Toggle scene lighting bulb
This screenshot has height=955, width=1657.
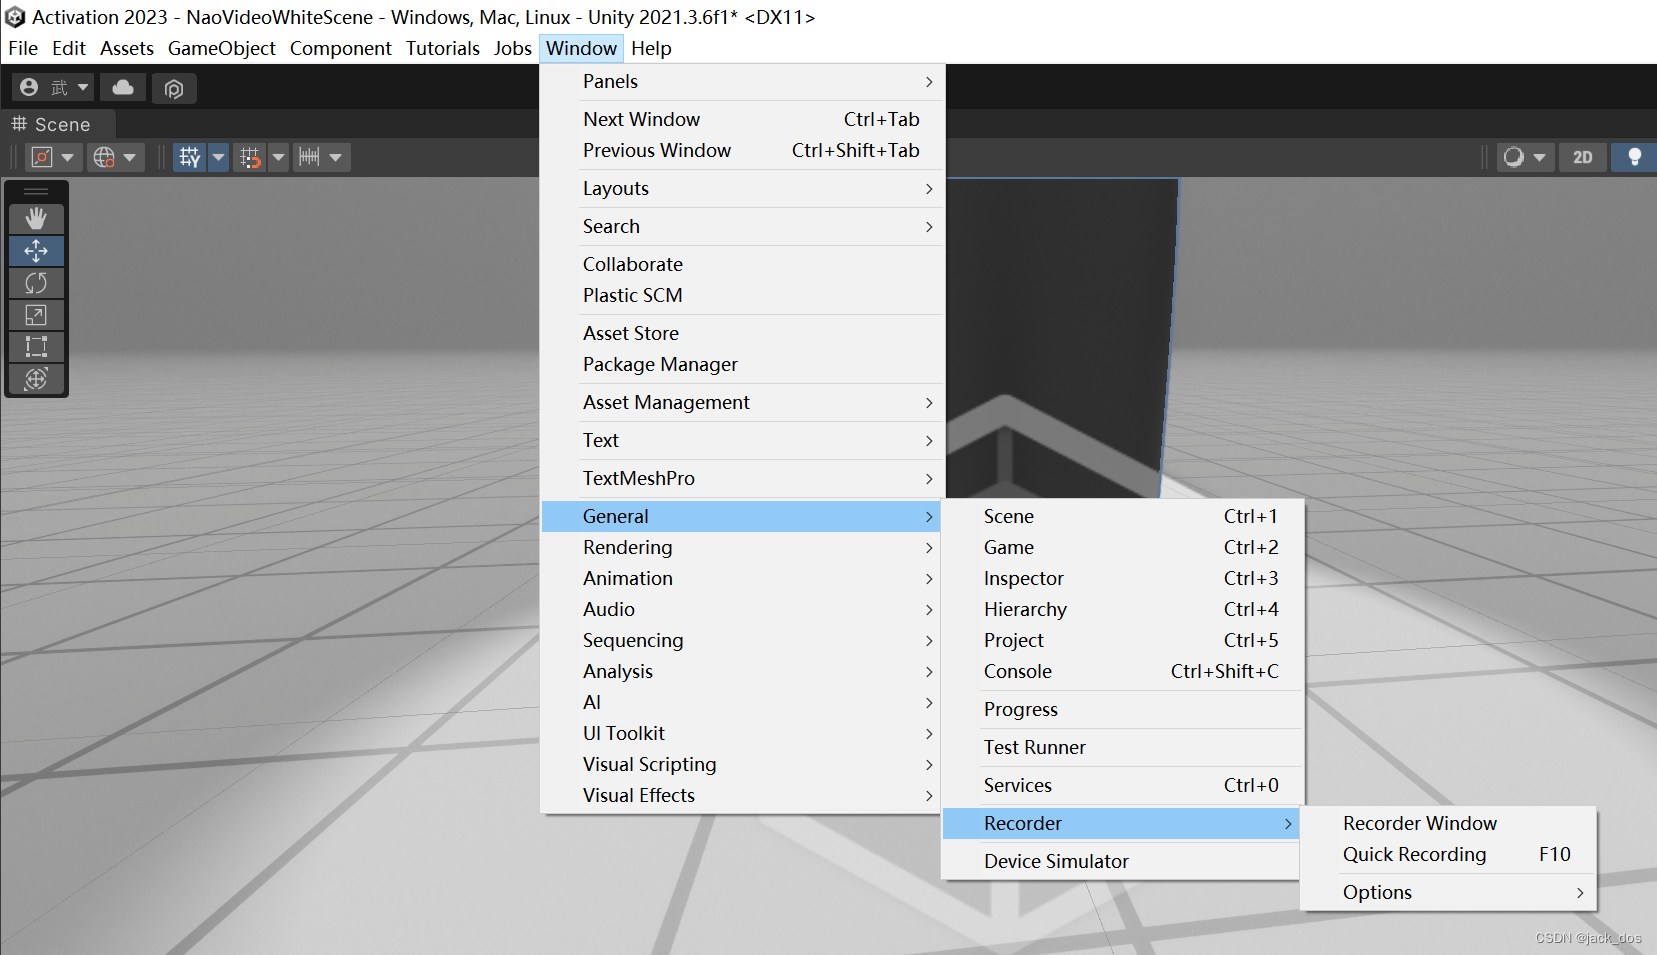click(x=1634, y=157)
